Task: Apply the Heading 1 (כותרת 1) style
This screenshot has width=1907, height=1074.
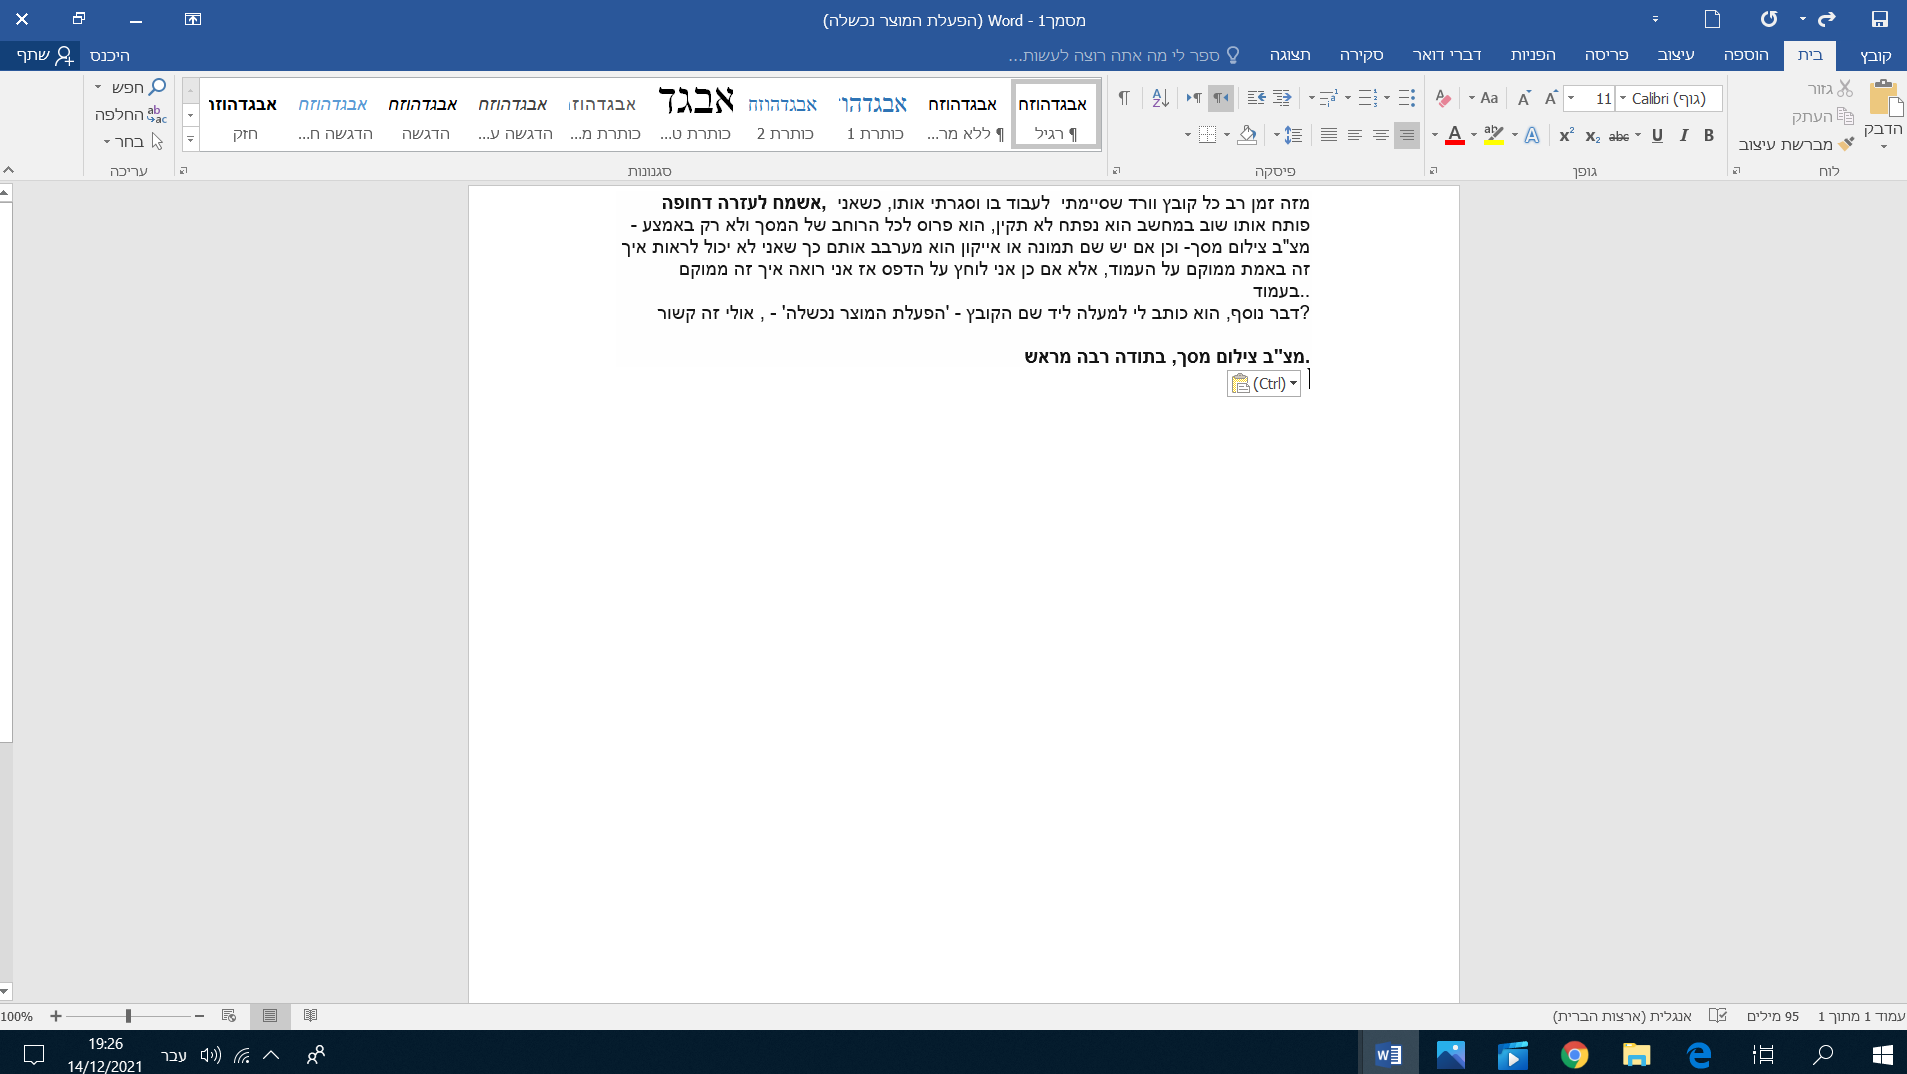Action: point(873,115)
